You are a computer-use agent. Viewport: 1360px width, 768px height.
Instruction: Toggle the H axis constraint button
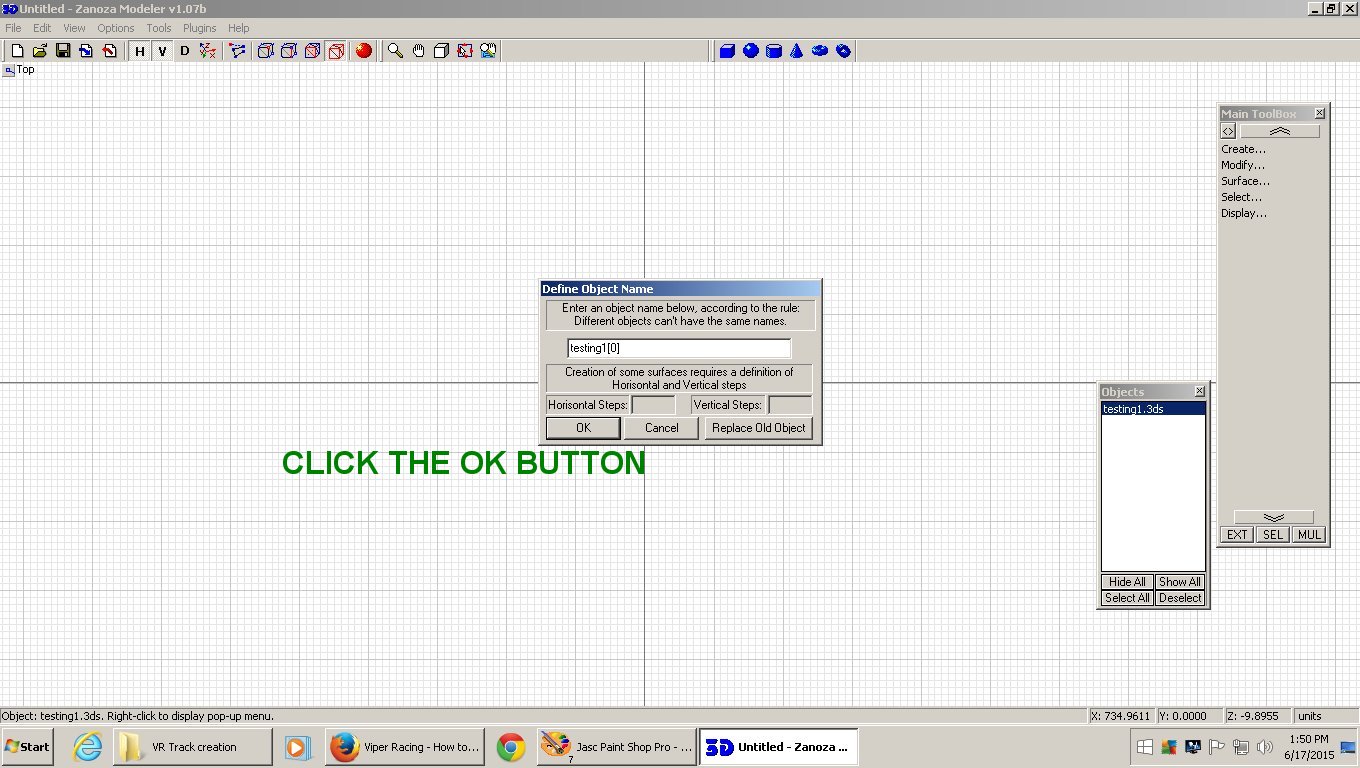[140, 51]
